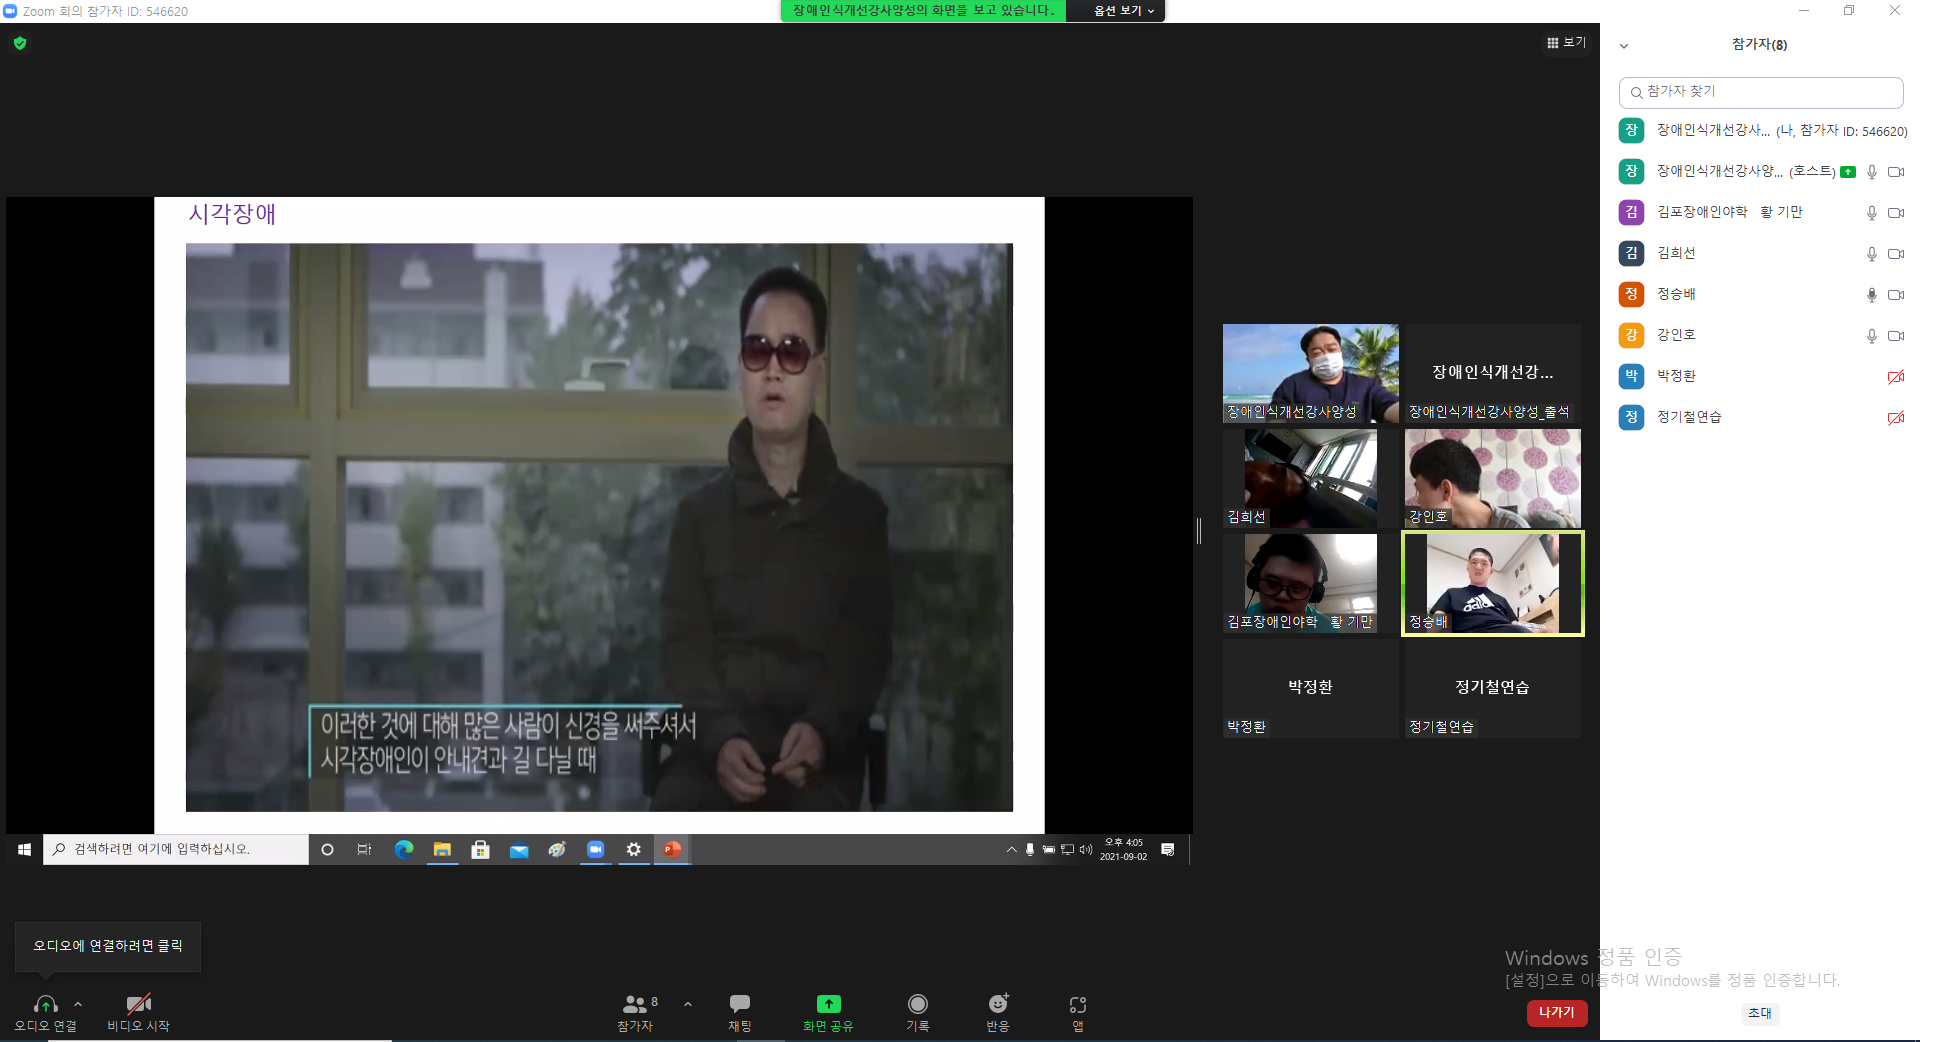Viewport: 1944px width, 1042px height.
Task: Click the 오디오에 연결하려면 클릭 tooltip
Action: coord(108,946)
